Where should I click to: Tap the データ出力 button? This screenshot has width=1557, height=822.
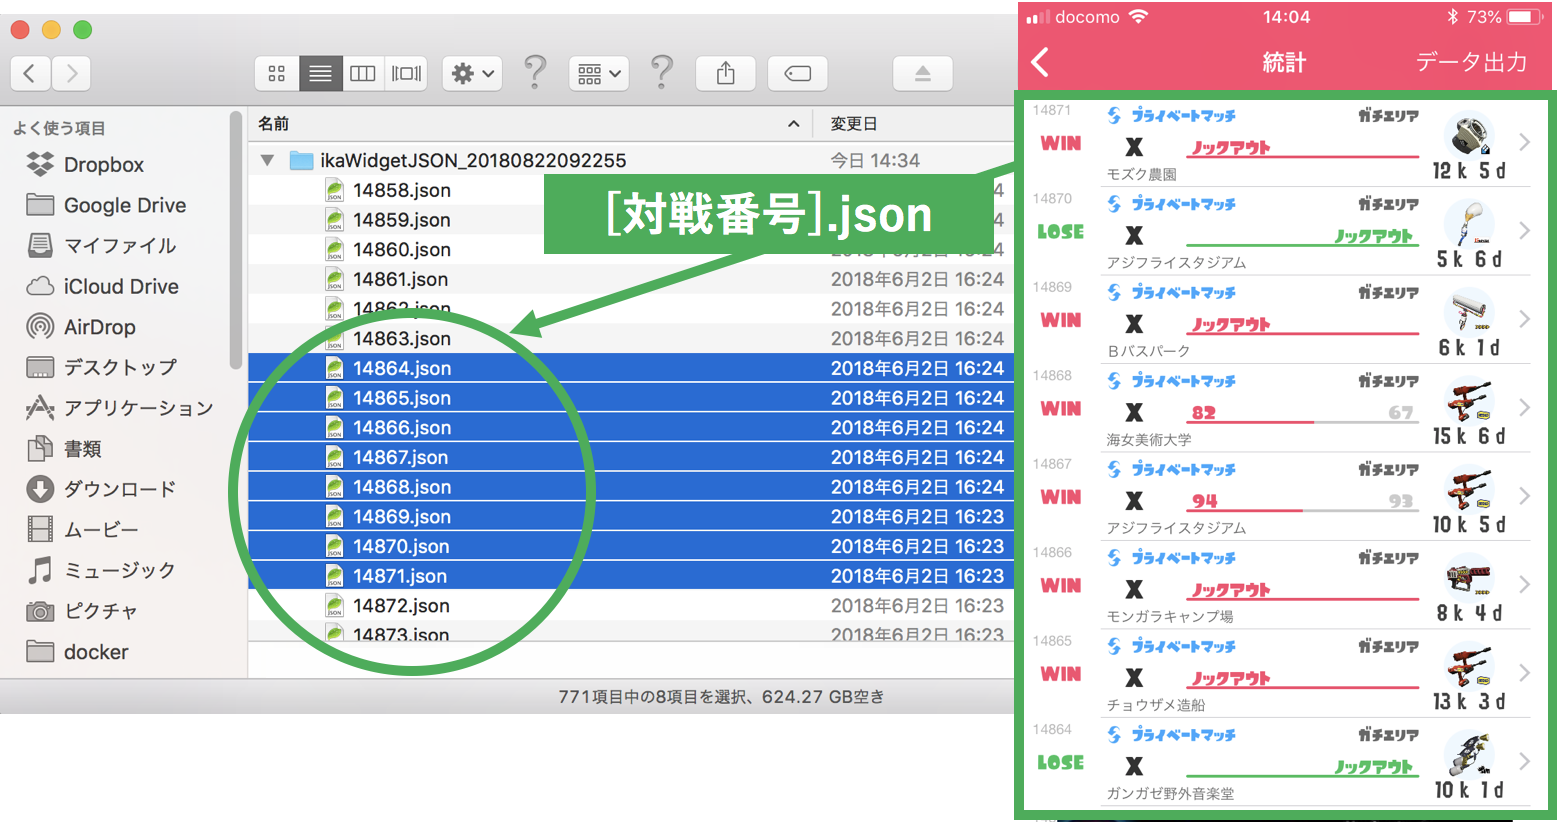tap(1470, 62)
